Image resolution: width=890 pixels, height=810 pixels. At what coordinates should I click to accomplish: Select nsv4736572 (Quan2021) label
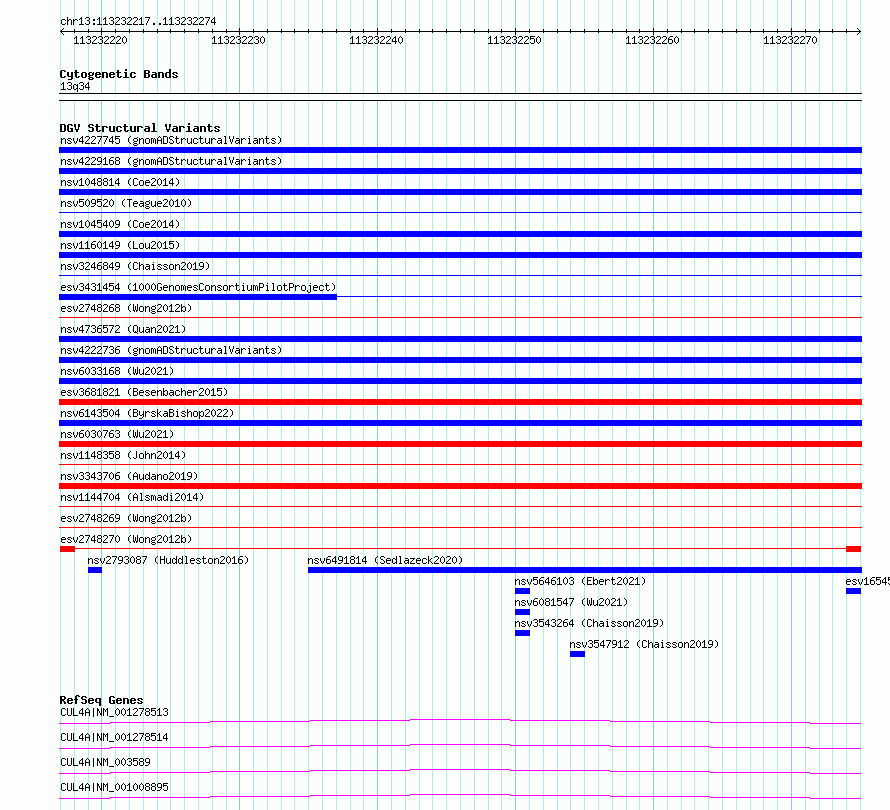pos(123,329)
